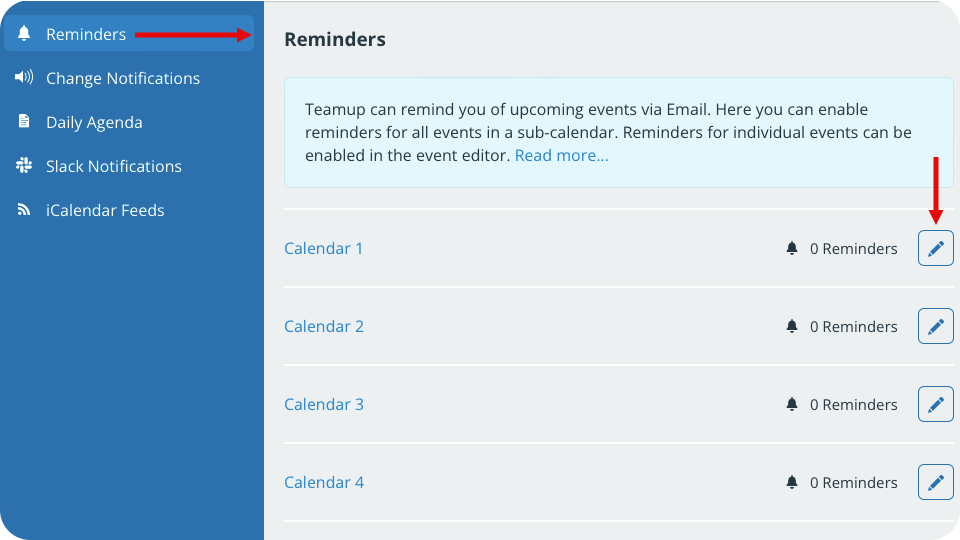Viewport: 960px width, 540px height.
Task: Click the Reminders bell icon in sidebar
Action: (x=24, y=34)
